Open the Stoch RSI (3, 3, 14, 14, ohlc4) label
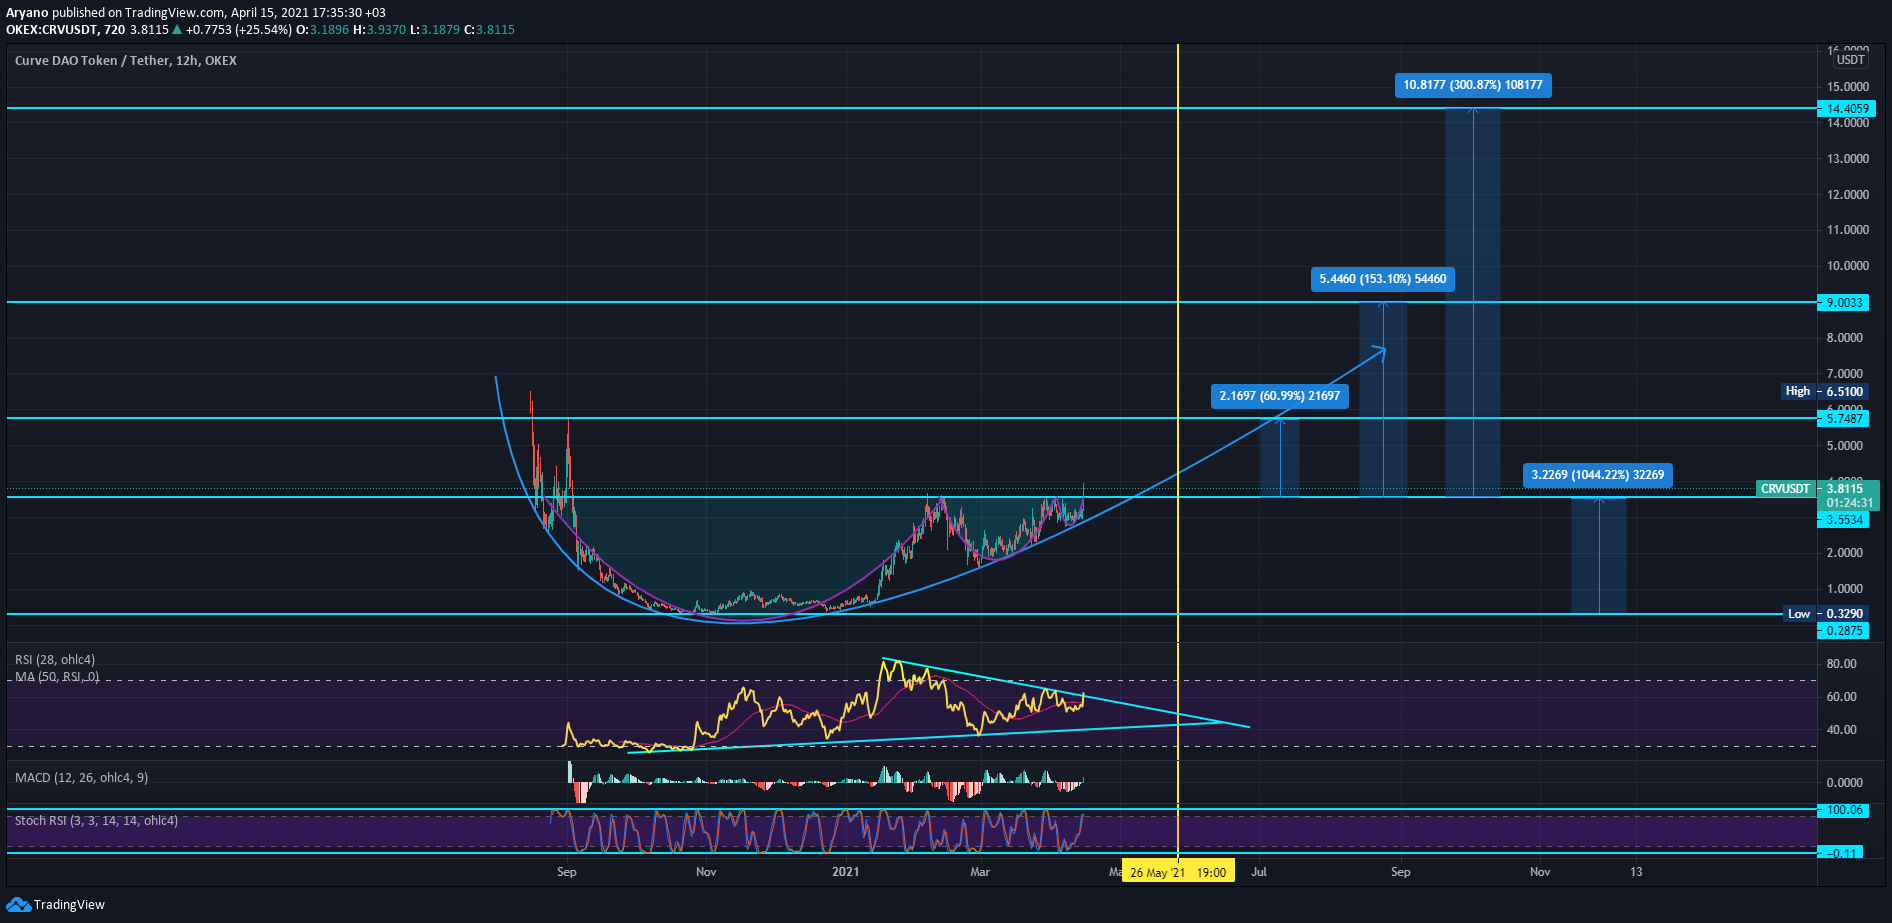The image size is (1892, 923). coord(96,821)
